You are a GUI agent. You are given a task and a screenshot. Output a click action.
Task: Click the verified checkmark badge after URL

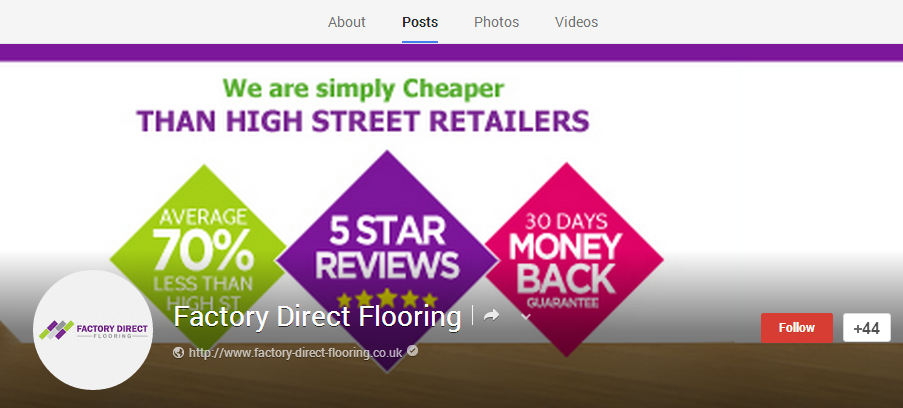coord(412,350)
